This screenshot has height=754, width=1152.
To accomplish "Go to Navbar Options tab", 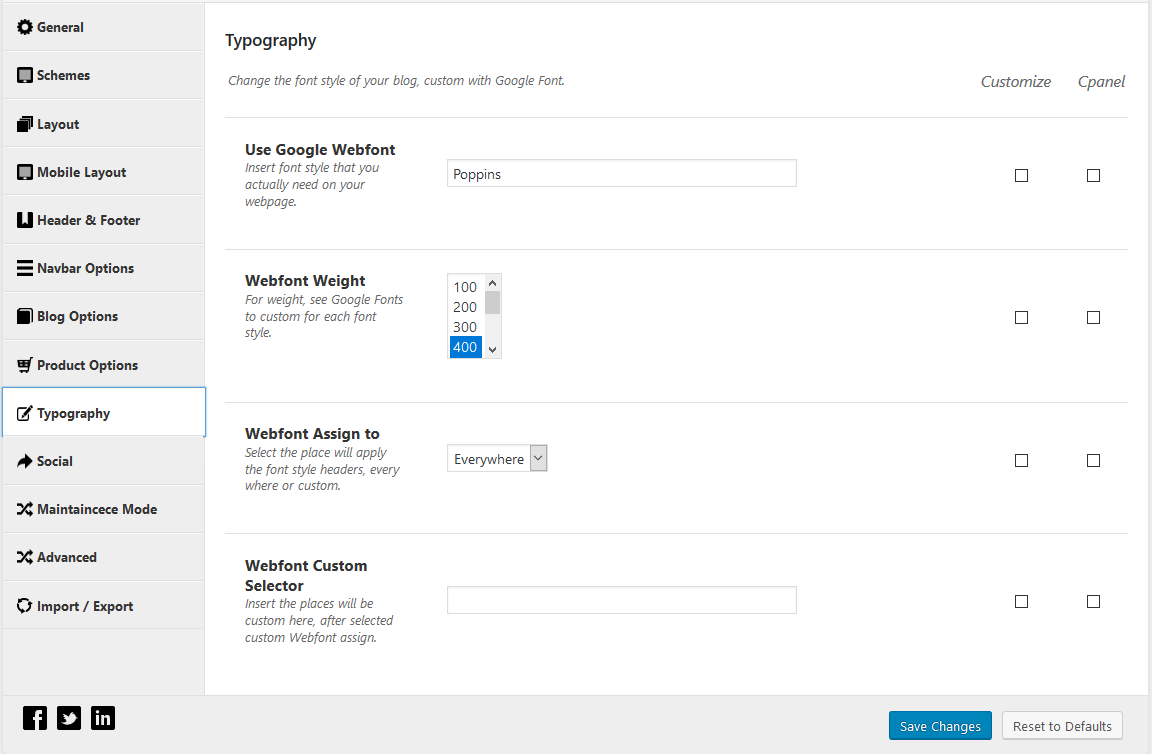I will pos(104,268).
